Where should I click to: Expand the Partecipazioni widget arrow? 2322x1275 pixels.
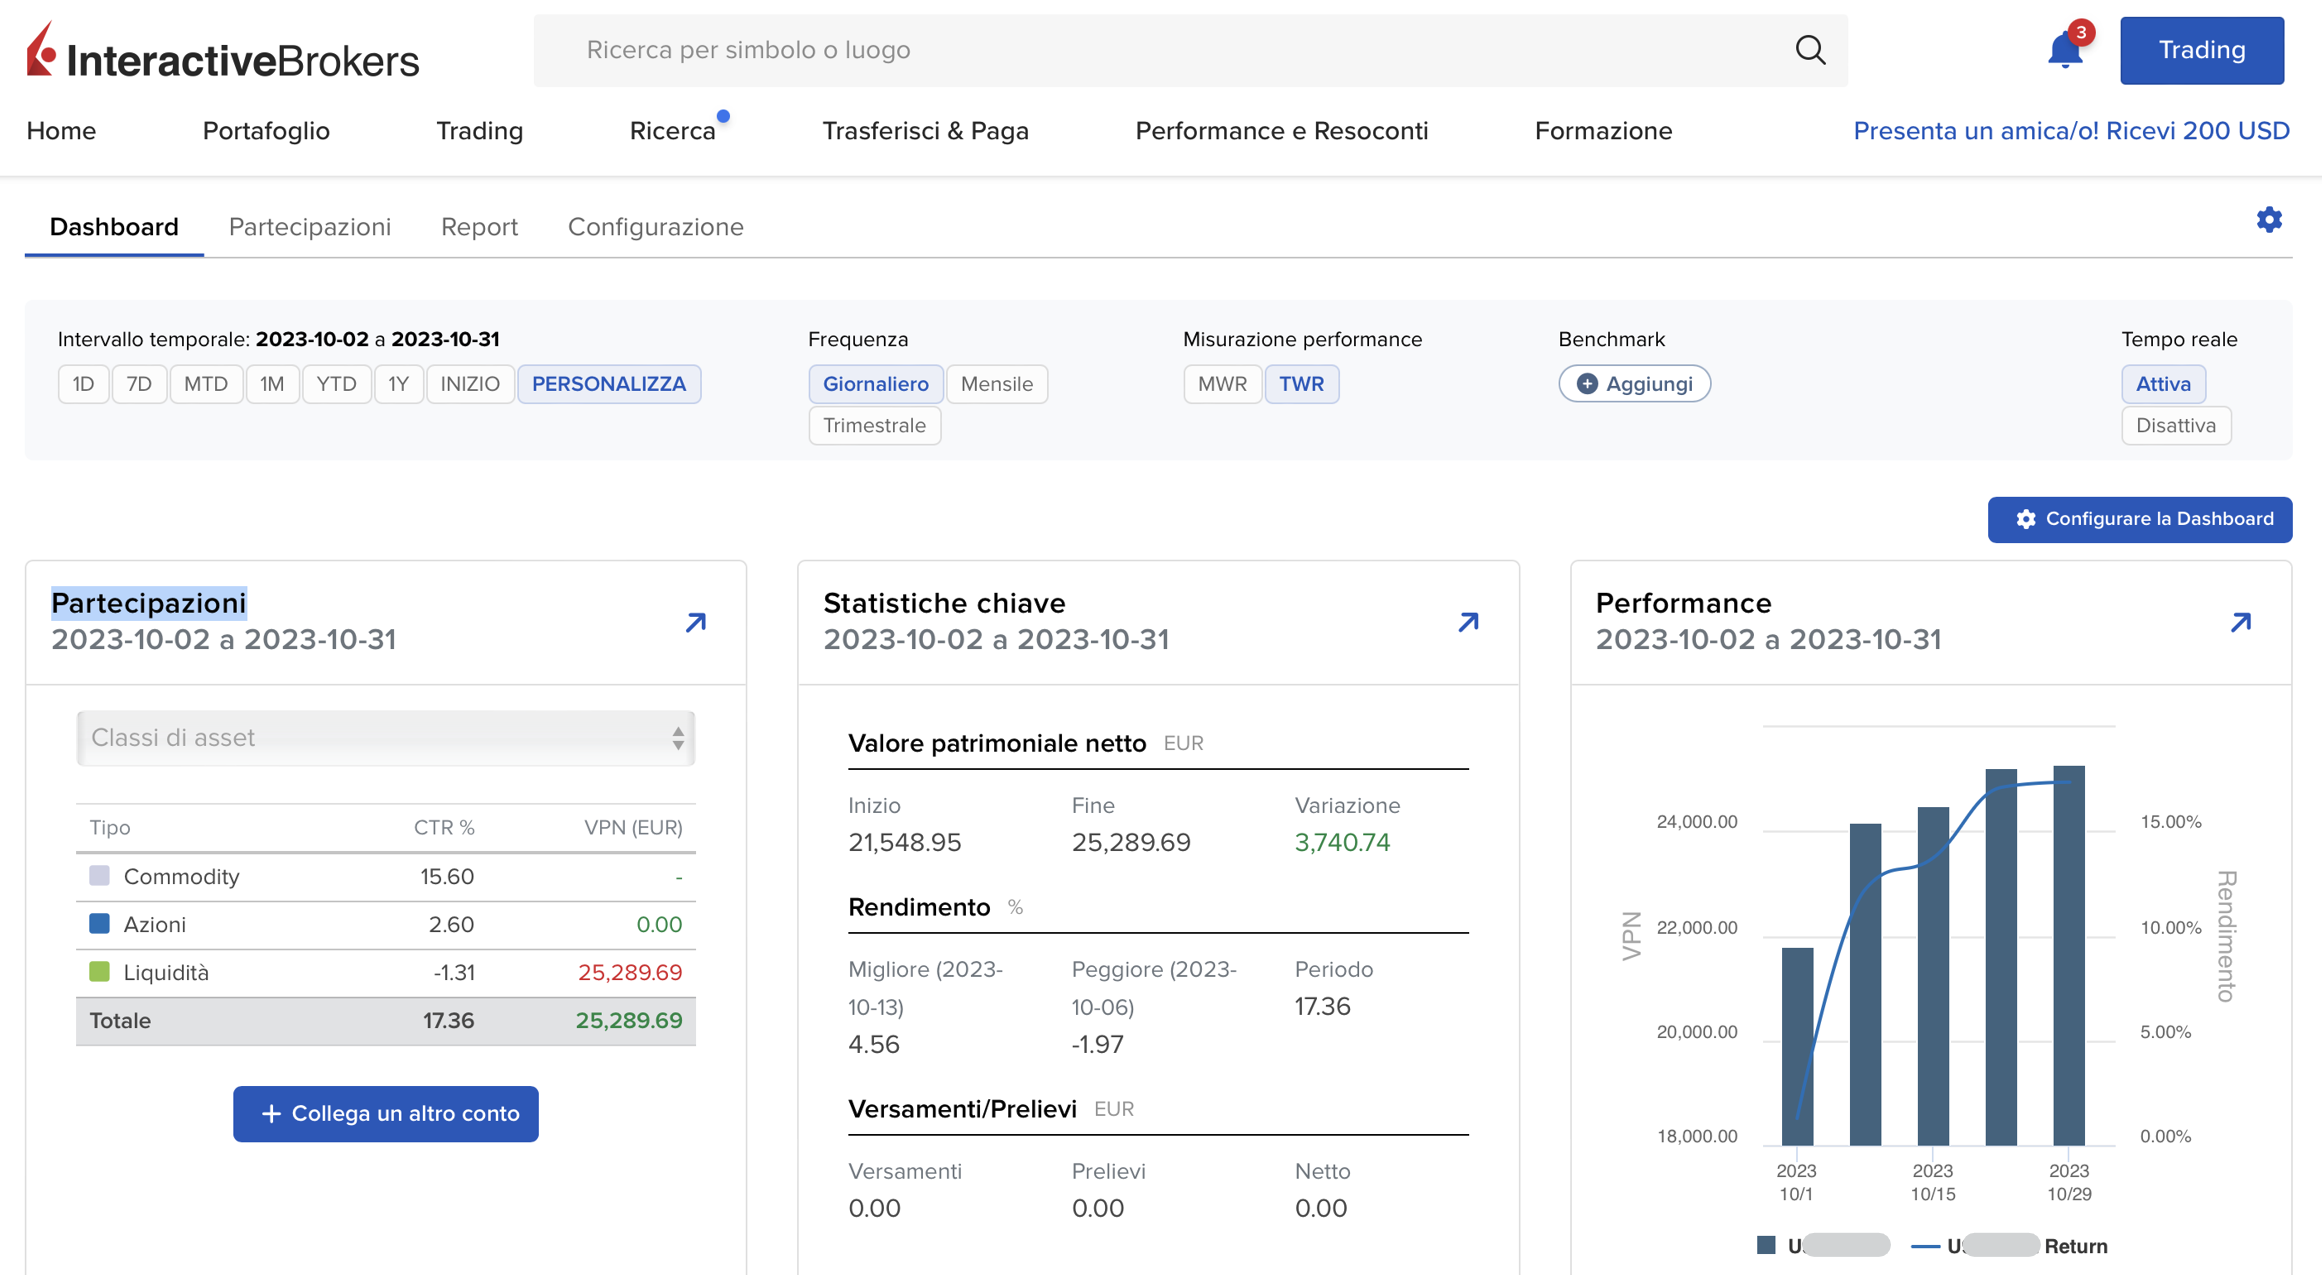(696, 623)
